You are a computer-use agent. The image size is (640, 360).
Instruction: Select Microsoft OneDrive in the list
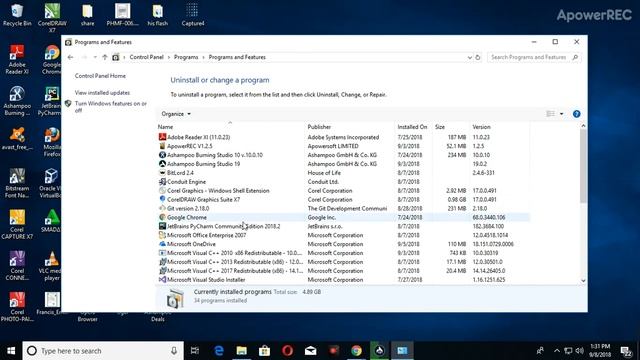click(344, 244)
